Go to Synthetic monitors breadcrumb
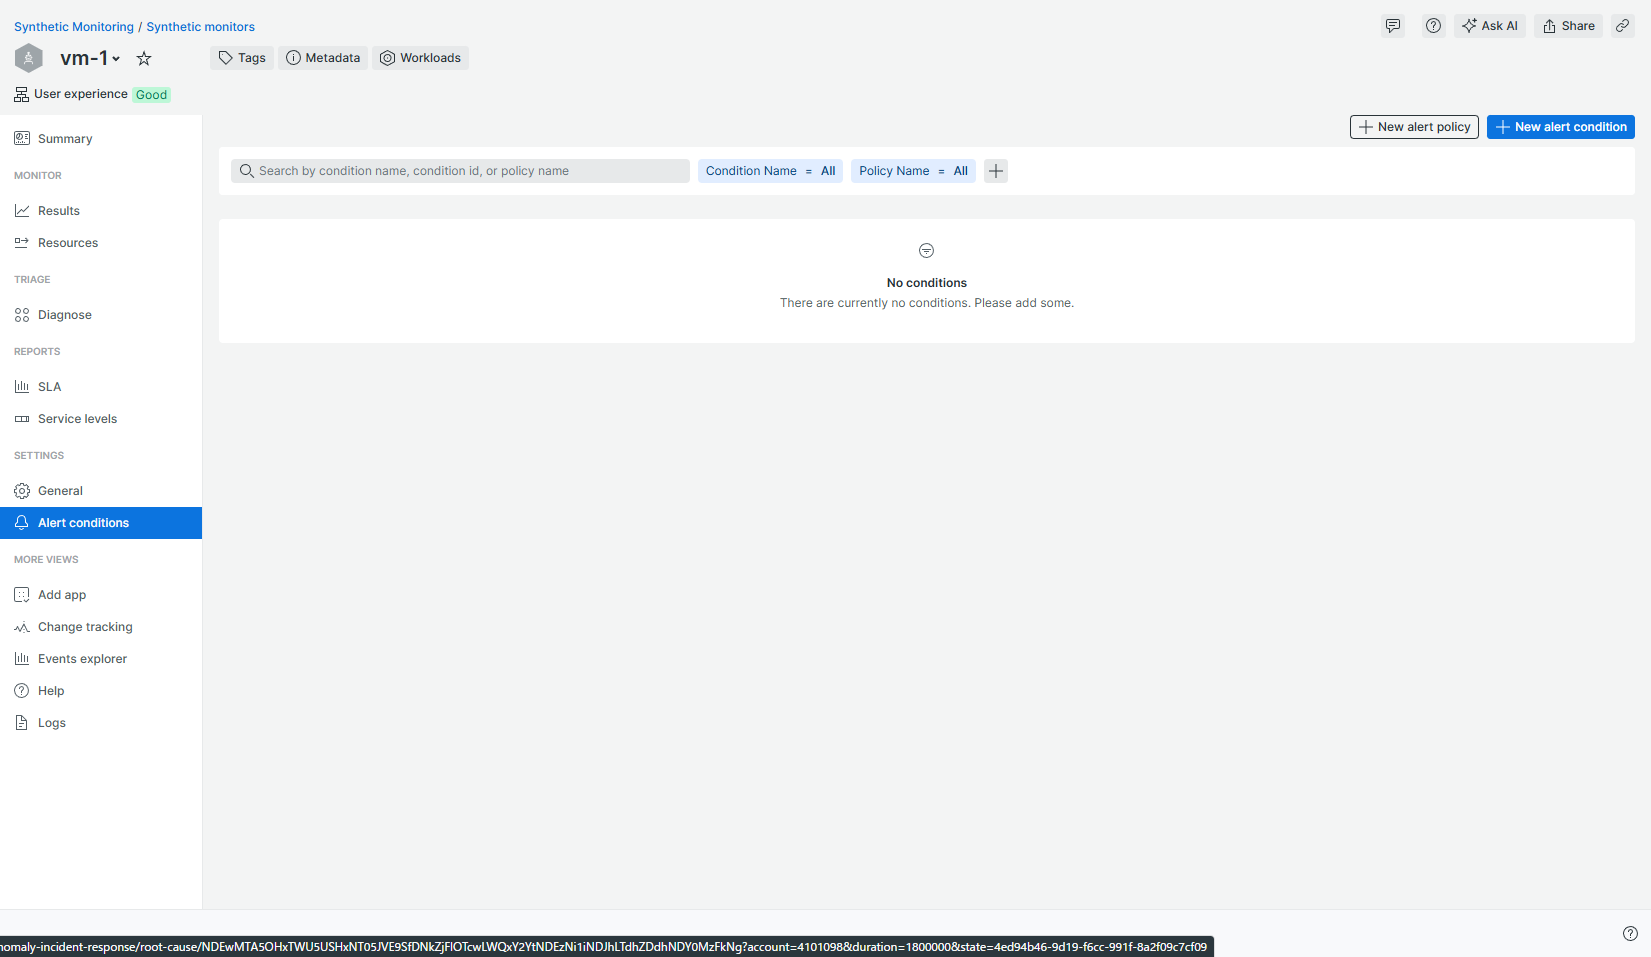Viewport: 1651px width, 957px height. [200, 27]
